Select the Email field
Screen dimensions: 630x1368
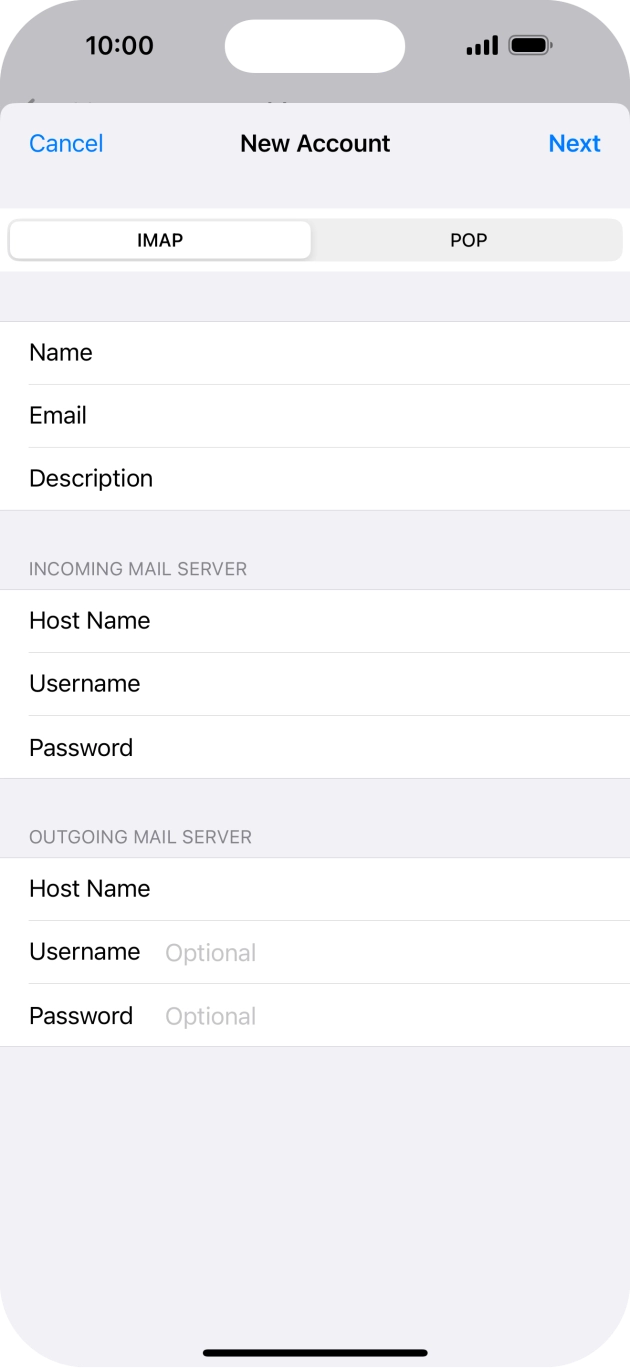(315, 415)
